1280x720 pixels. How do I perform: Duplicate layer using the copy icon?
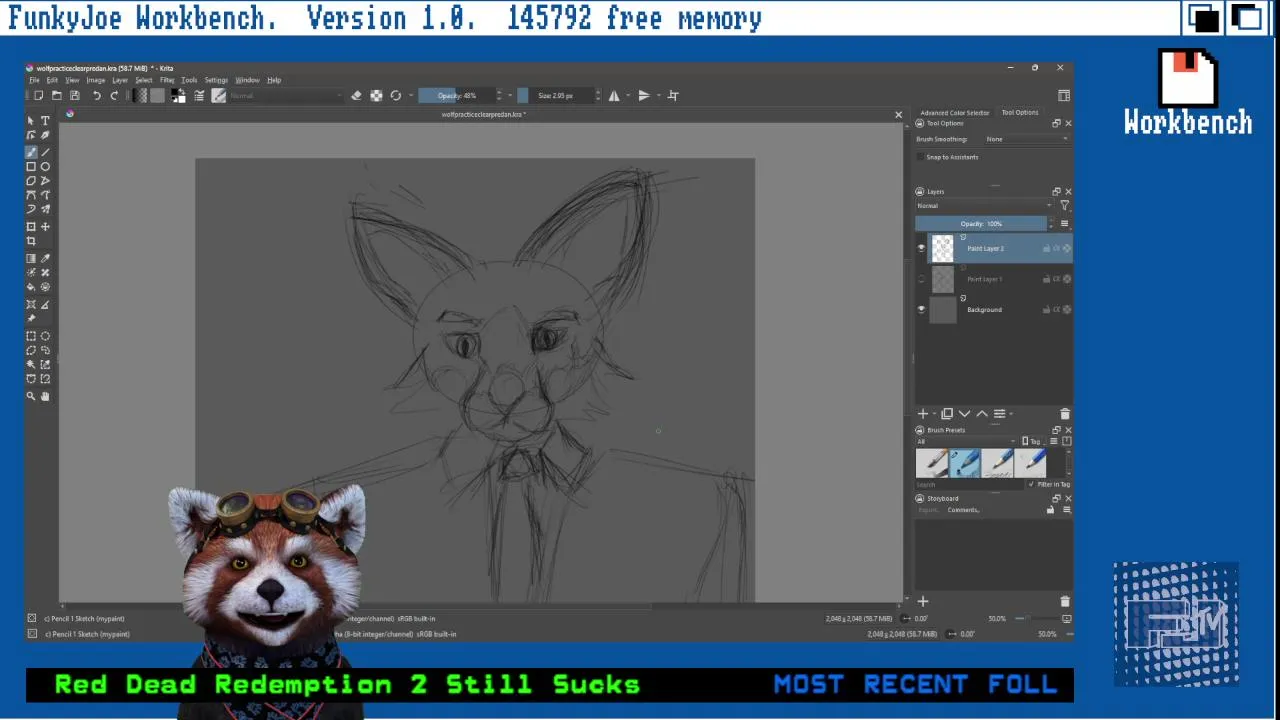(x=947, y=413)
